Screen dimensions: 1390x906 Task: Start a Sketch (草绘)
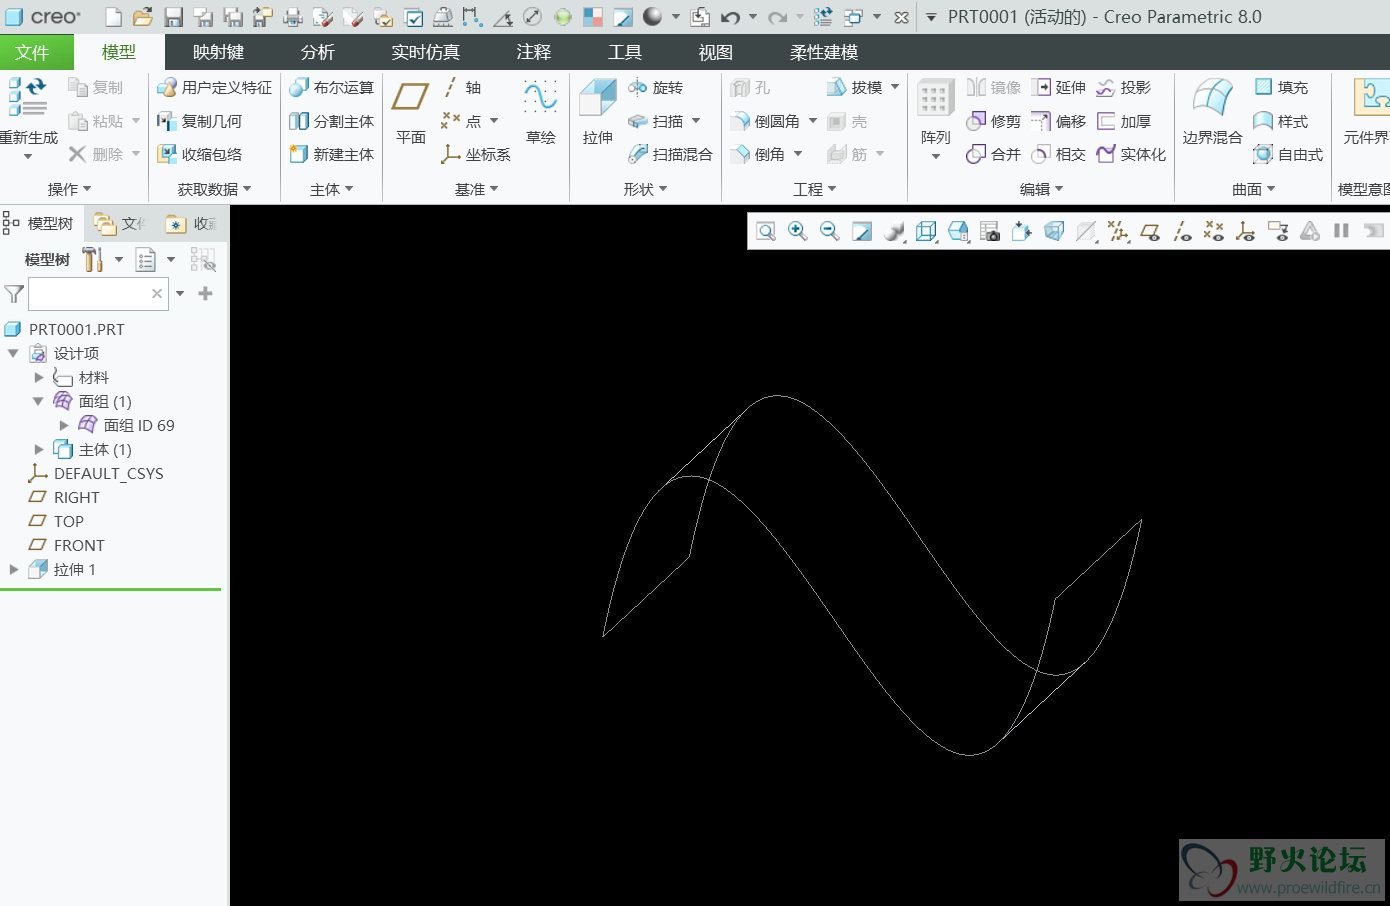click(x=541, y=112)
